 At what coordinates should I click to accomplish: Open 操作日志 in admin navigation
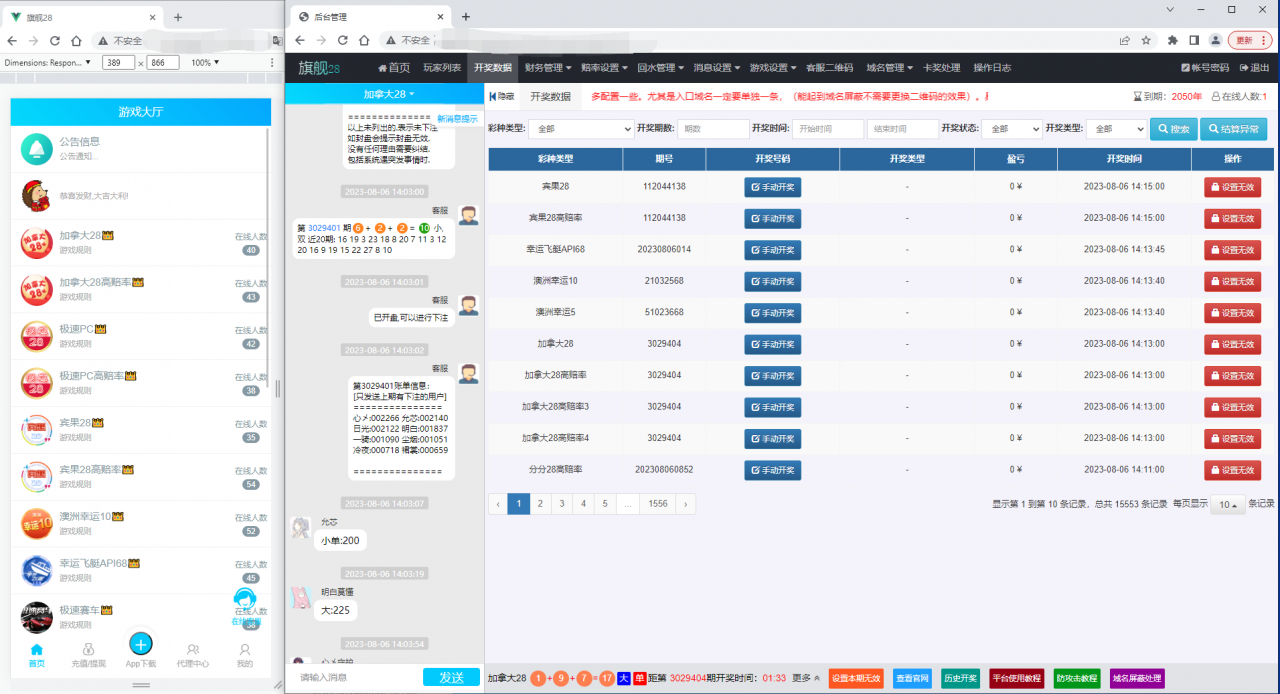click(x=992, y=68)
